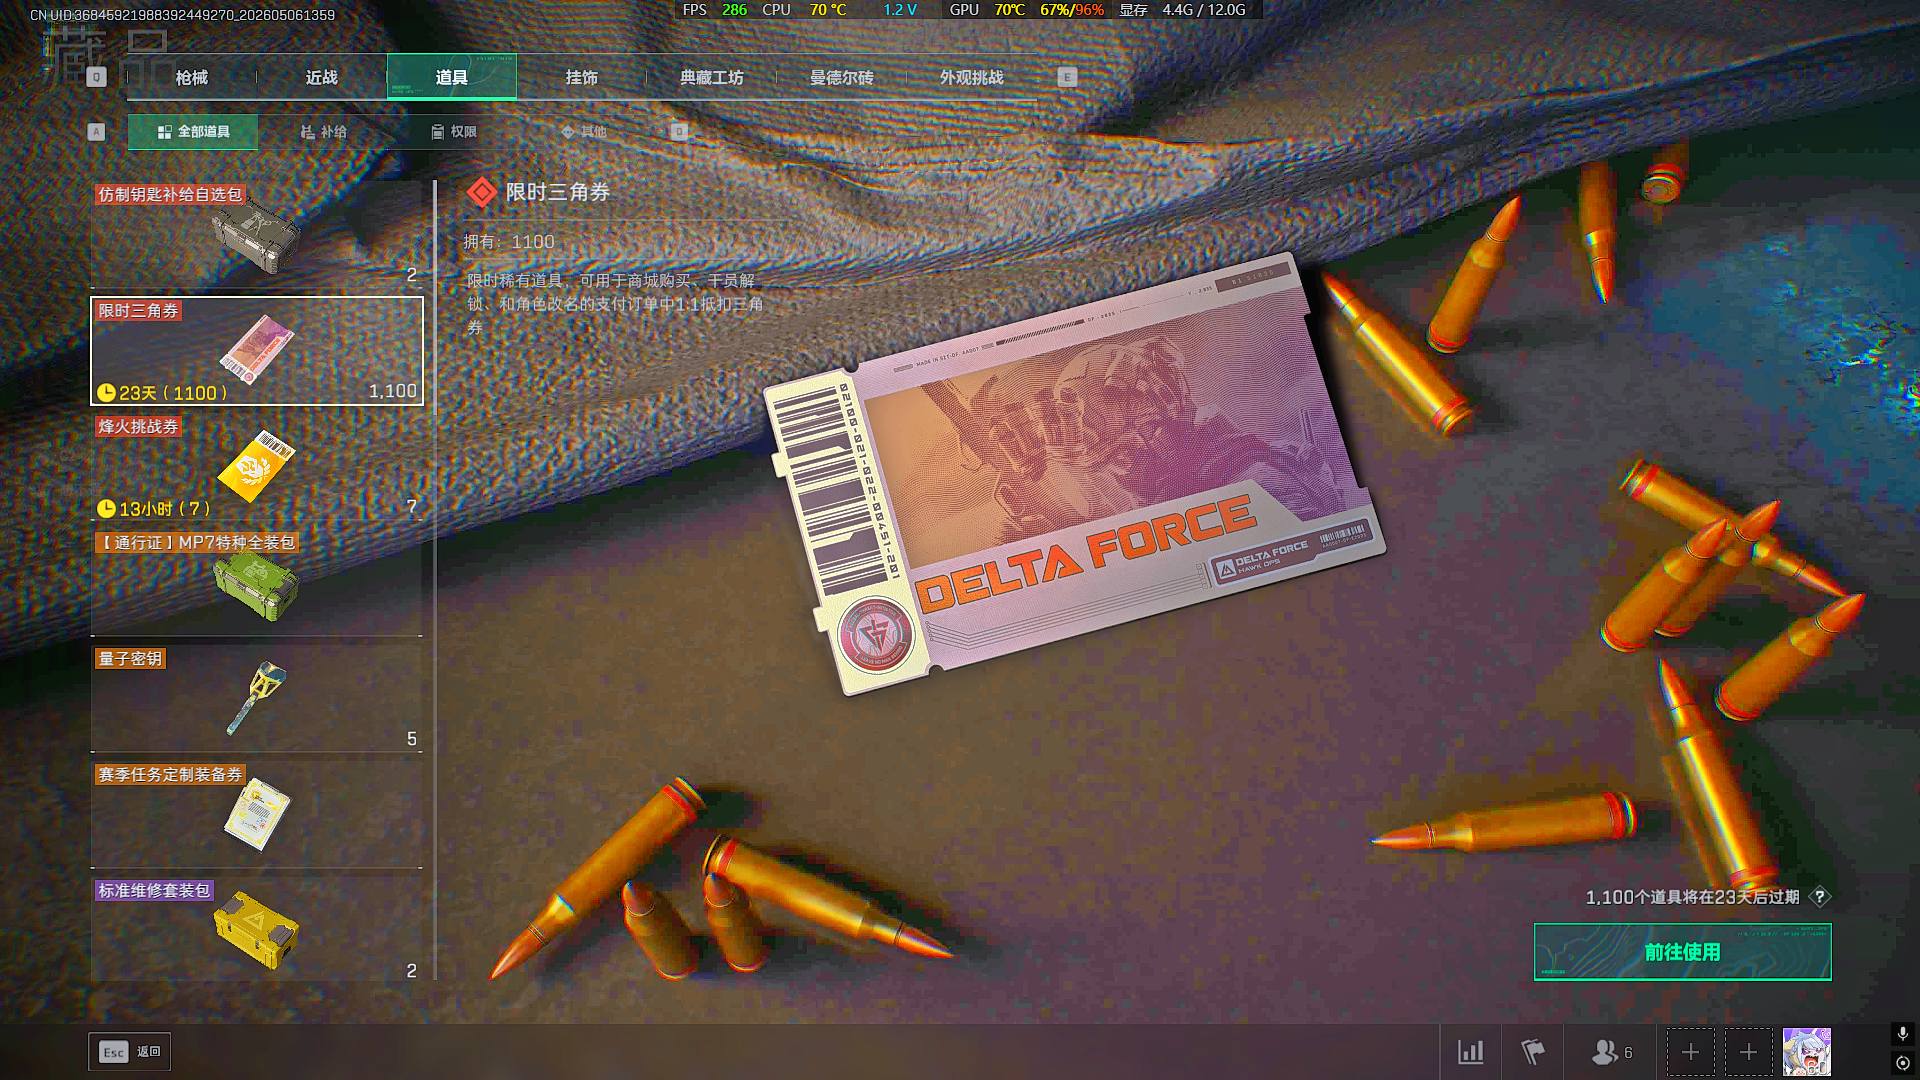This screenshot has height=1080, width=1920.
Task: Open the expiry help question mark
Action: point(1820,897)
